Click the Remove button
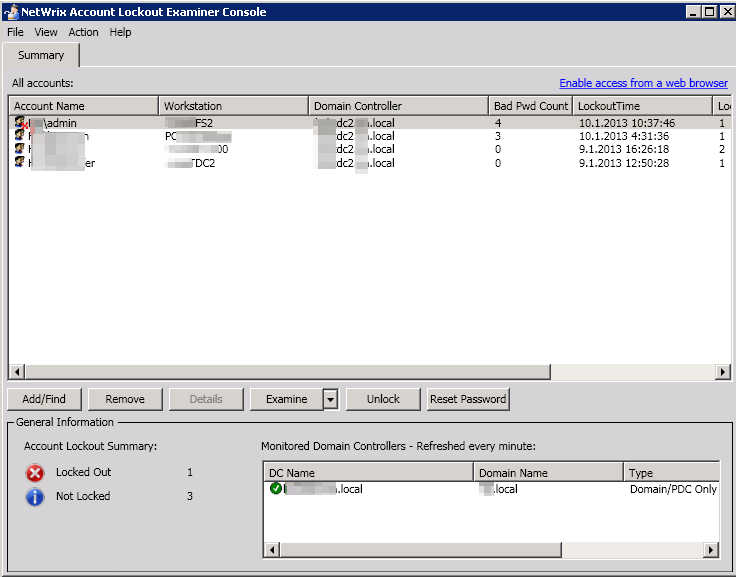This screenshot has height=577, width=736. pyautogui.click(x=125, y=399)
